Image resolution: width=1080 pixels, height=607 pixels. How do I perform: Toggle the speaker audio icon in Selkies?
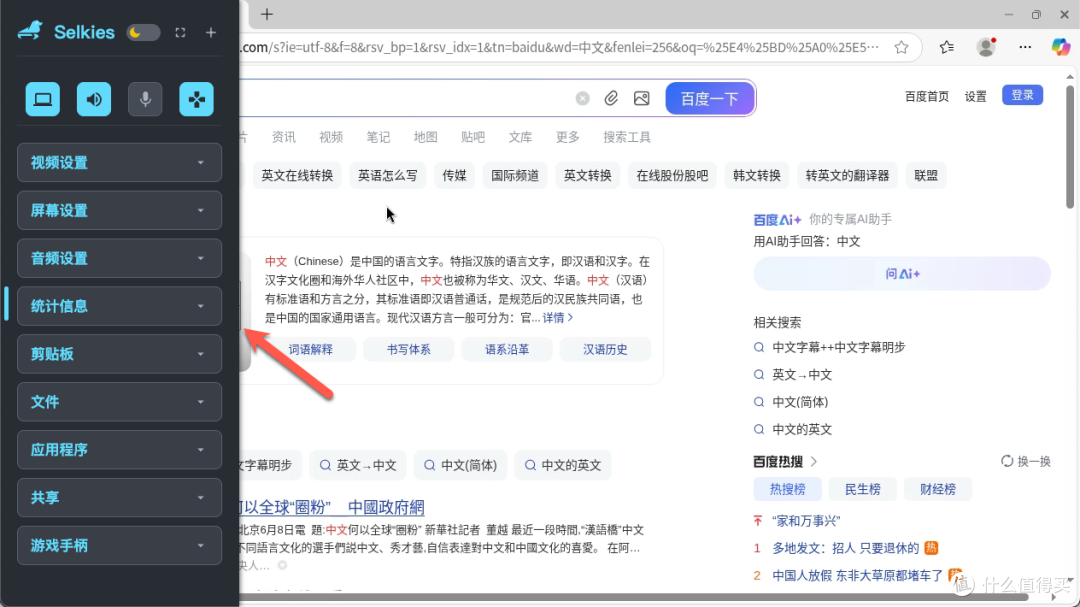pos(93,99)
